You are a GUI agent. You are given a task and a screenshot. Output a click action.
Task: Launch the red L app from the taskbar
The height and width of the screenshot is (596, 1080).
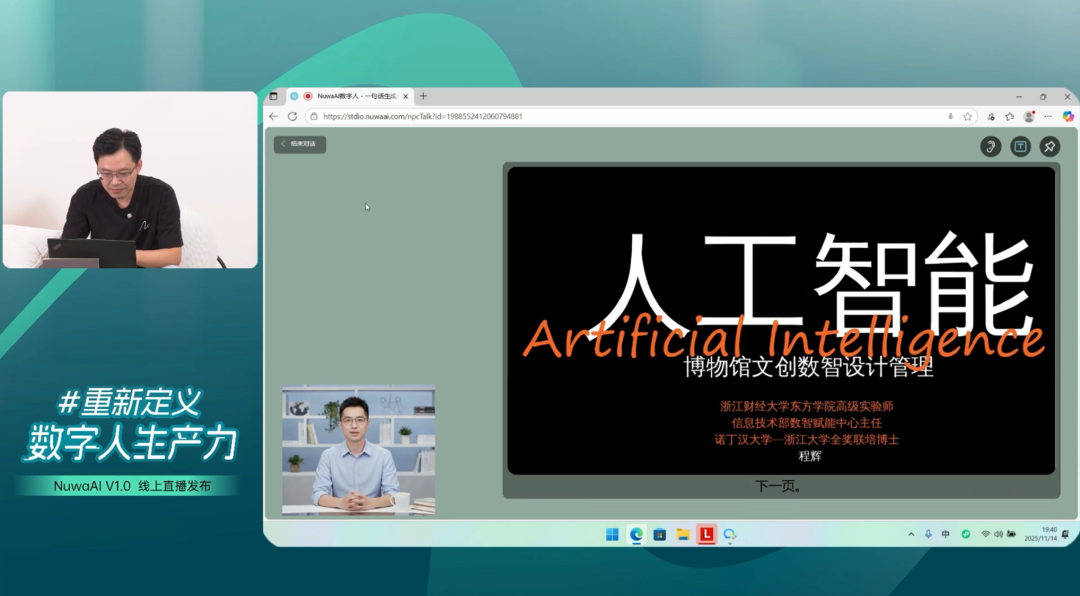707,534
